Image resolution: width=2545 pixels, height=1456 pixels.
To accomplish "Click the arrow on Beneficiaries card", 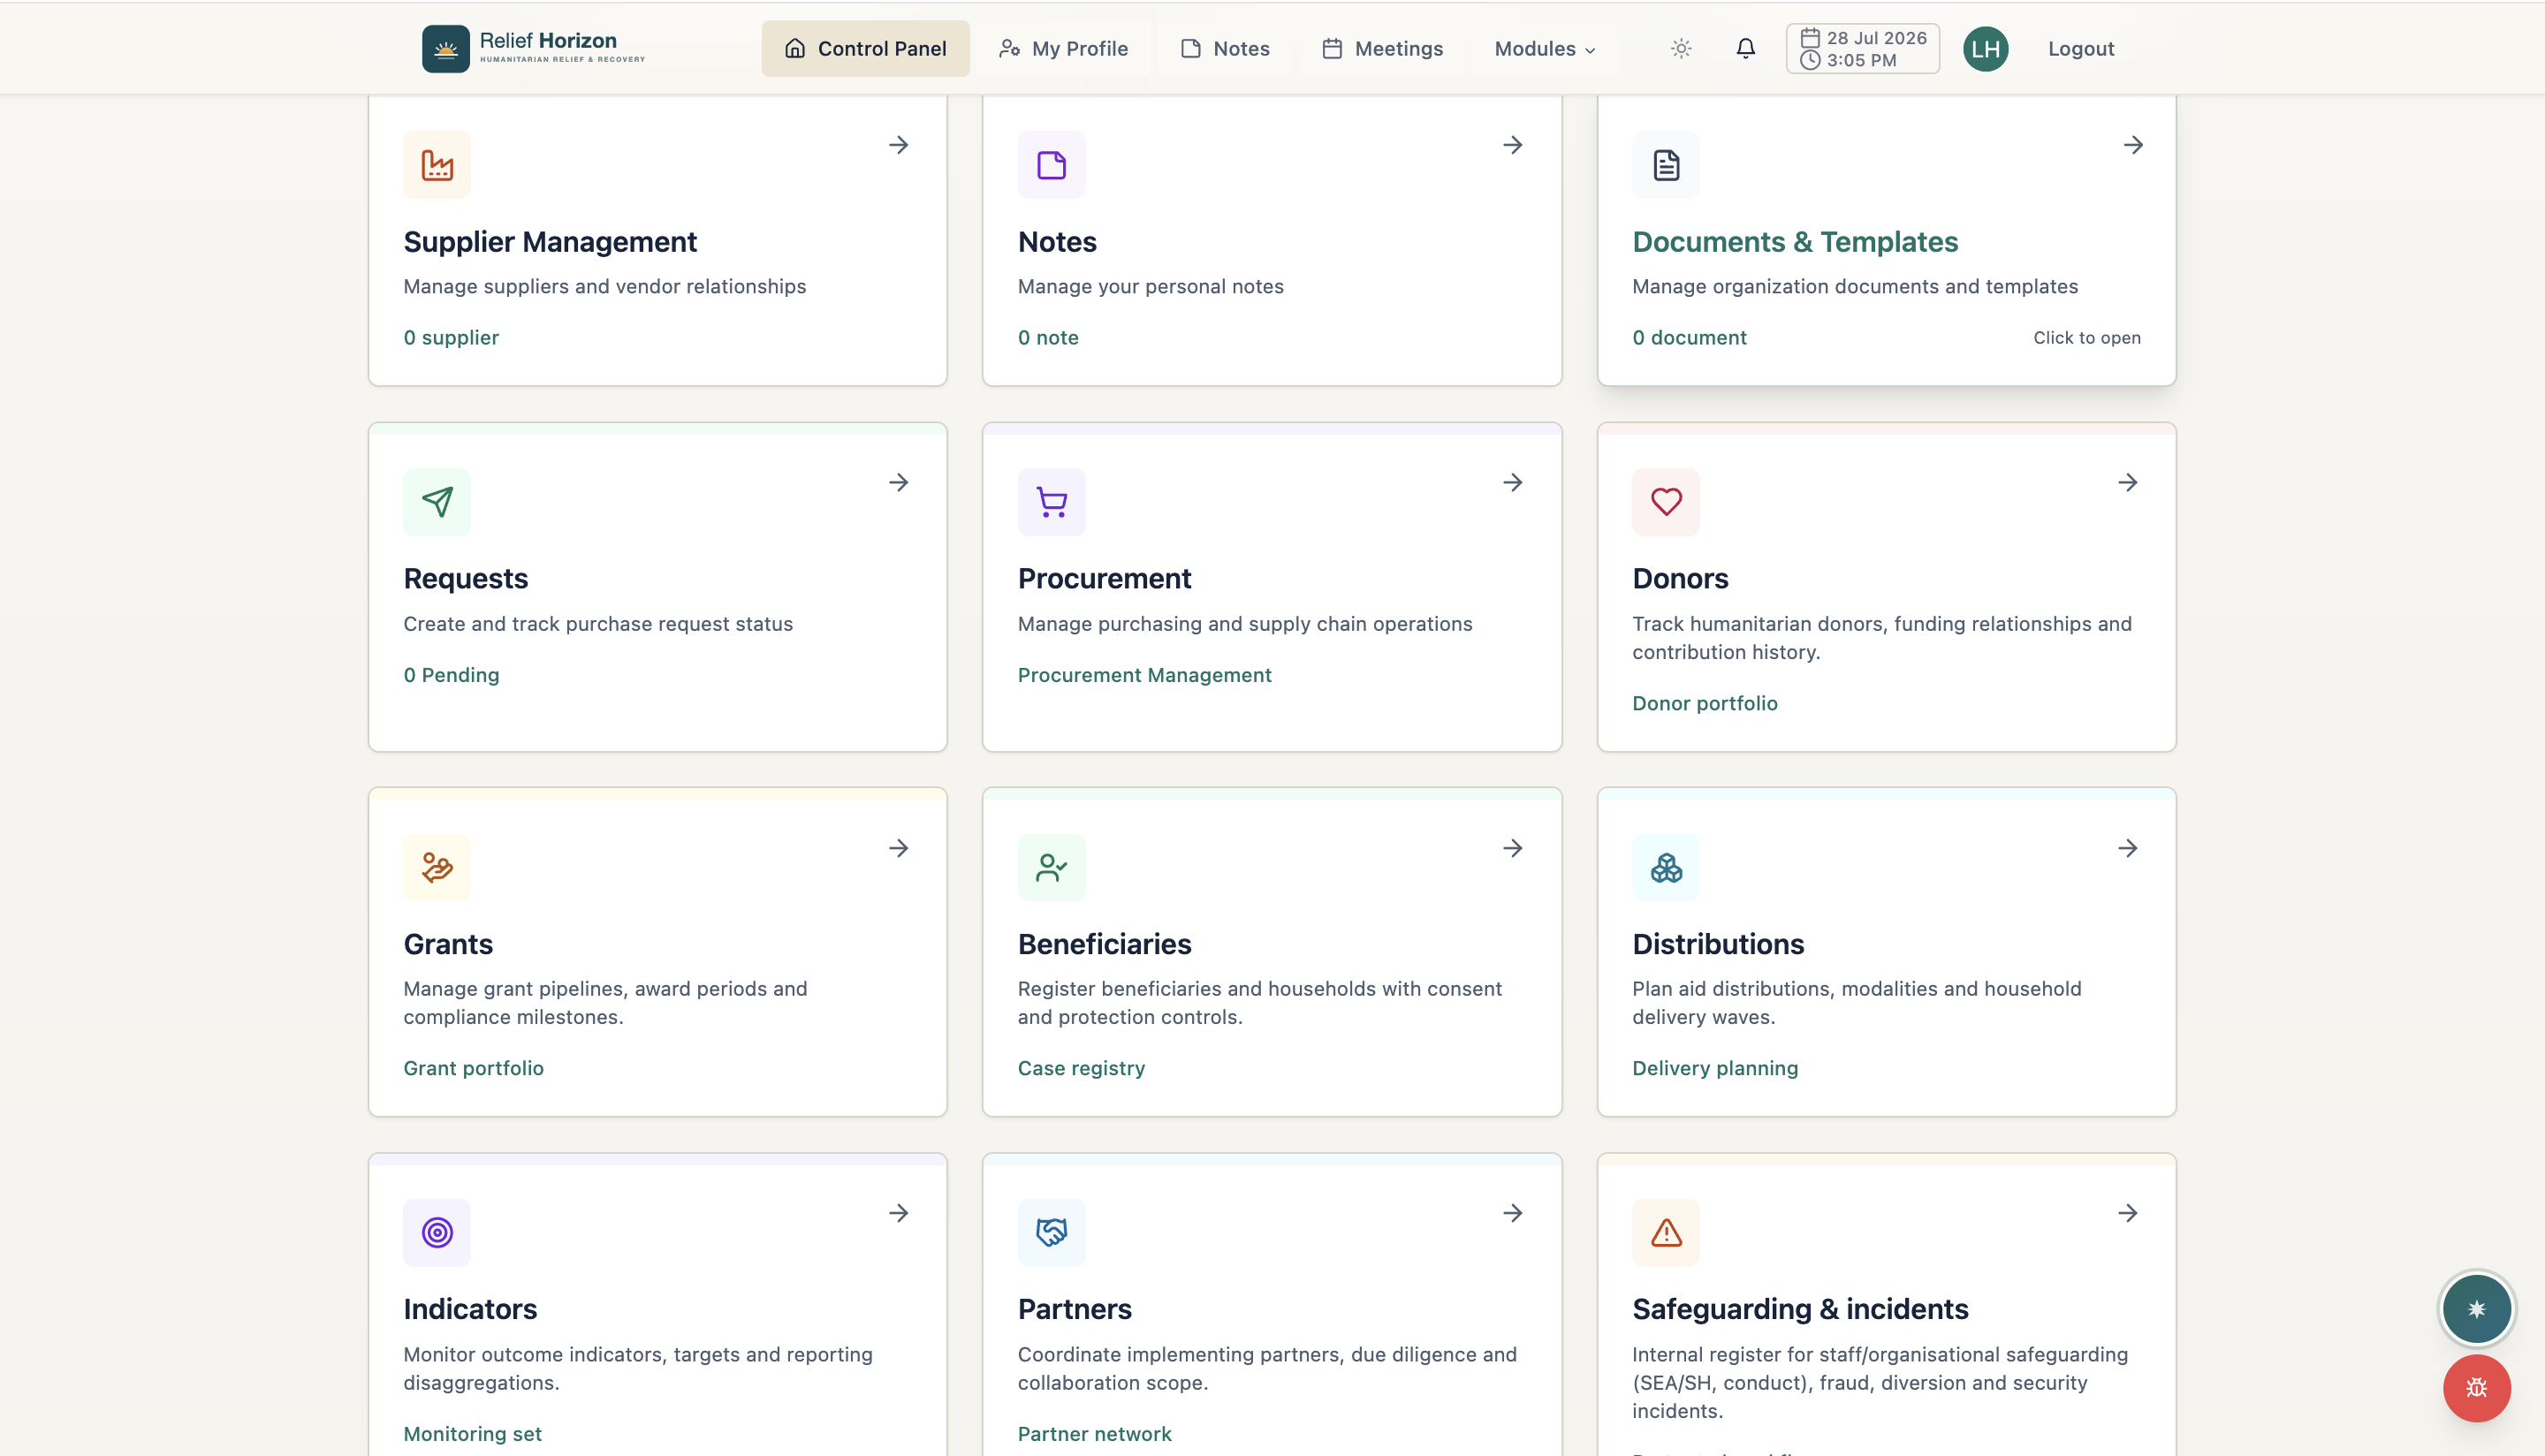I will pyautogui.click(x=1513, y=848).
